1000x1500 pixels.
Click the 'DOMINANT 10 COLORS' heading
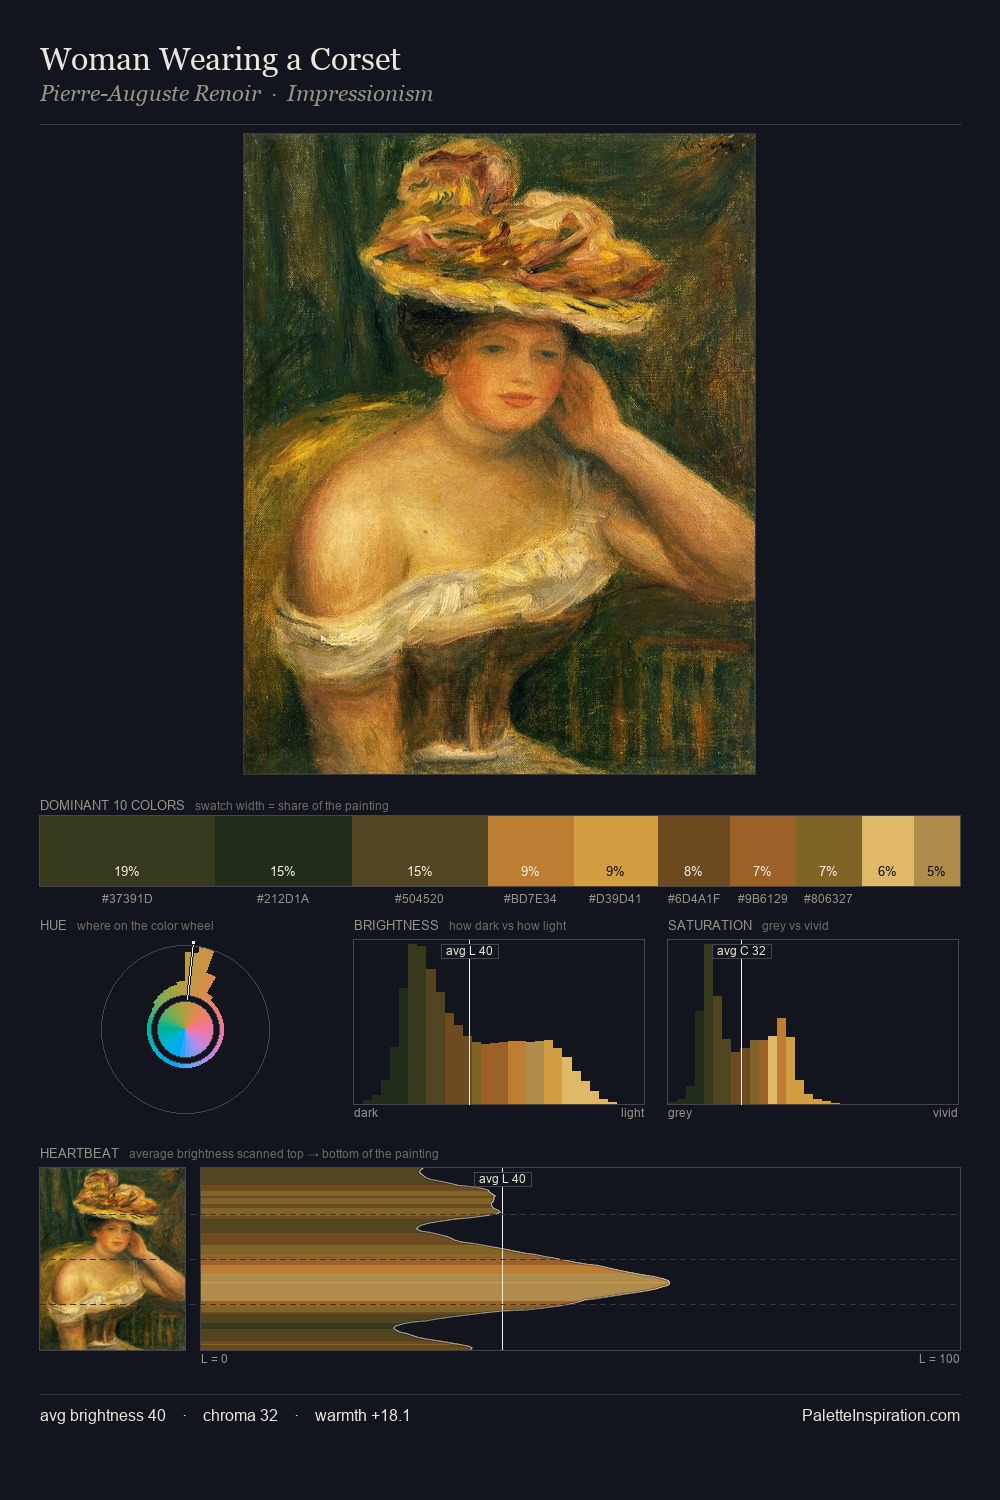point(112,805)
